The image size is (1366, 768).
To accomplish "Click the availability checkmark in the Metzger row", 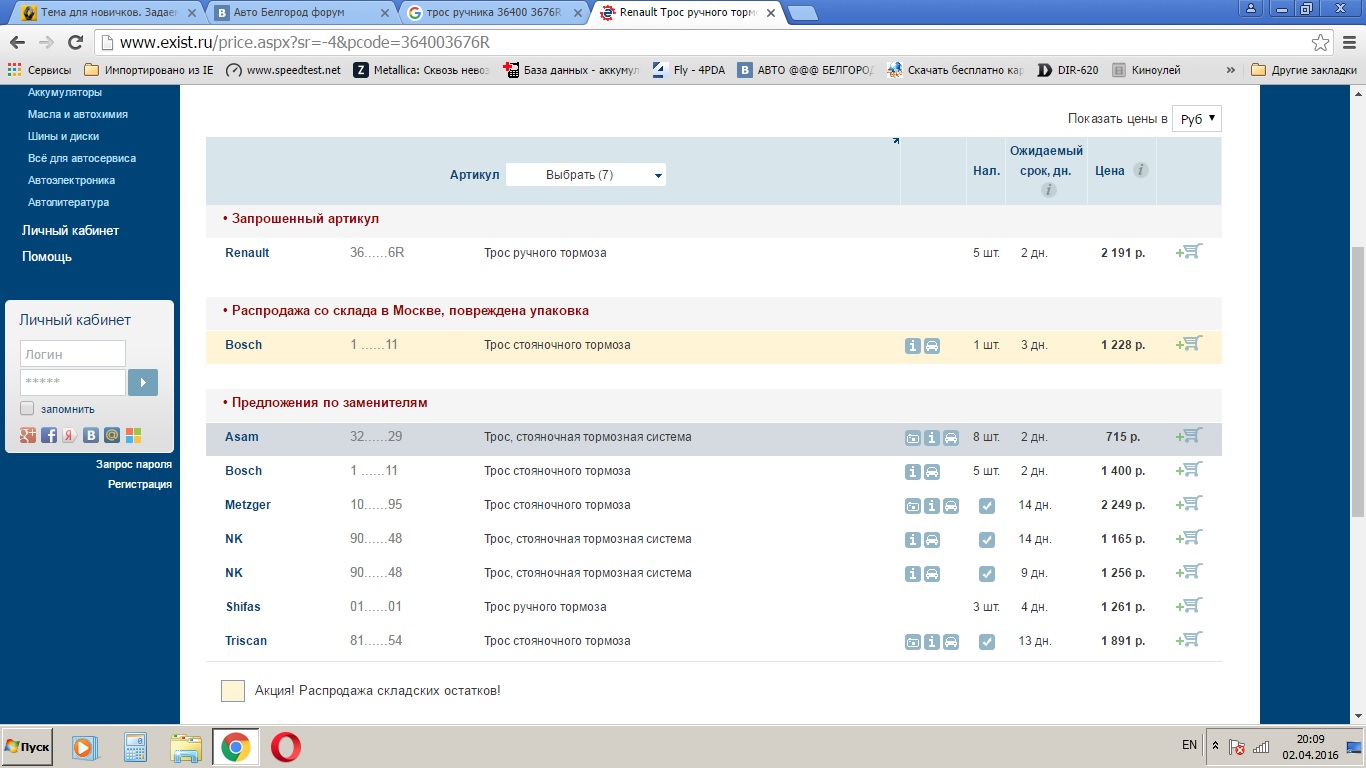I will pyautogui.click(x=987, y=506).
